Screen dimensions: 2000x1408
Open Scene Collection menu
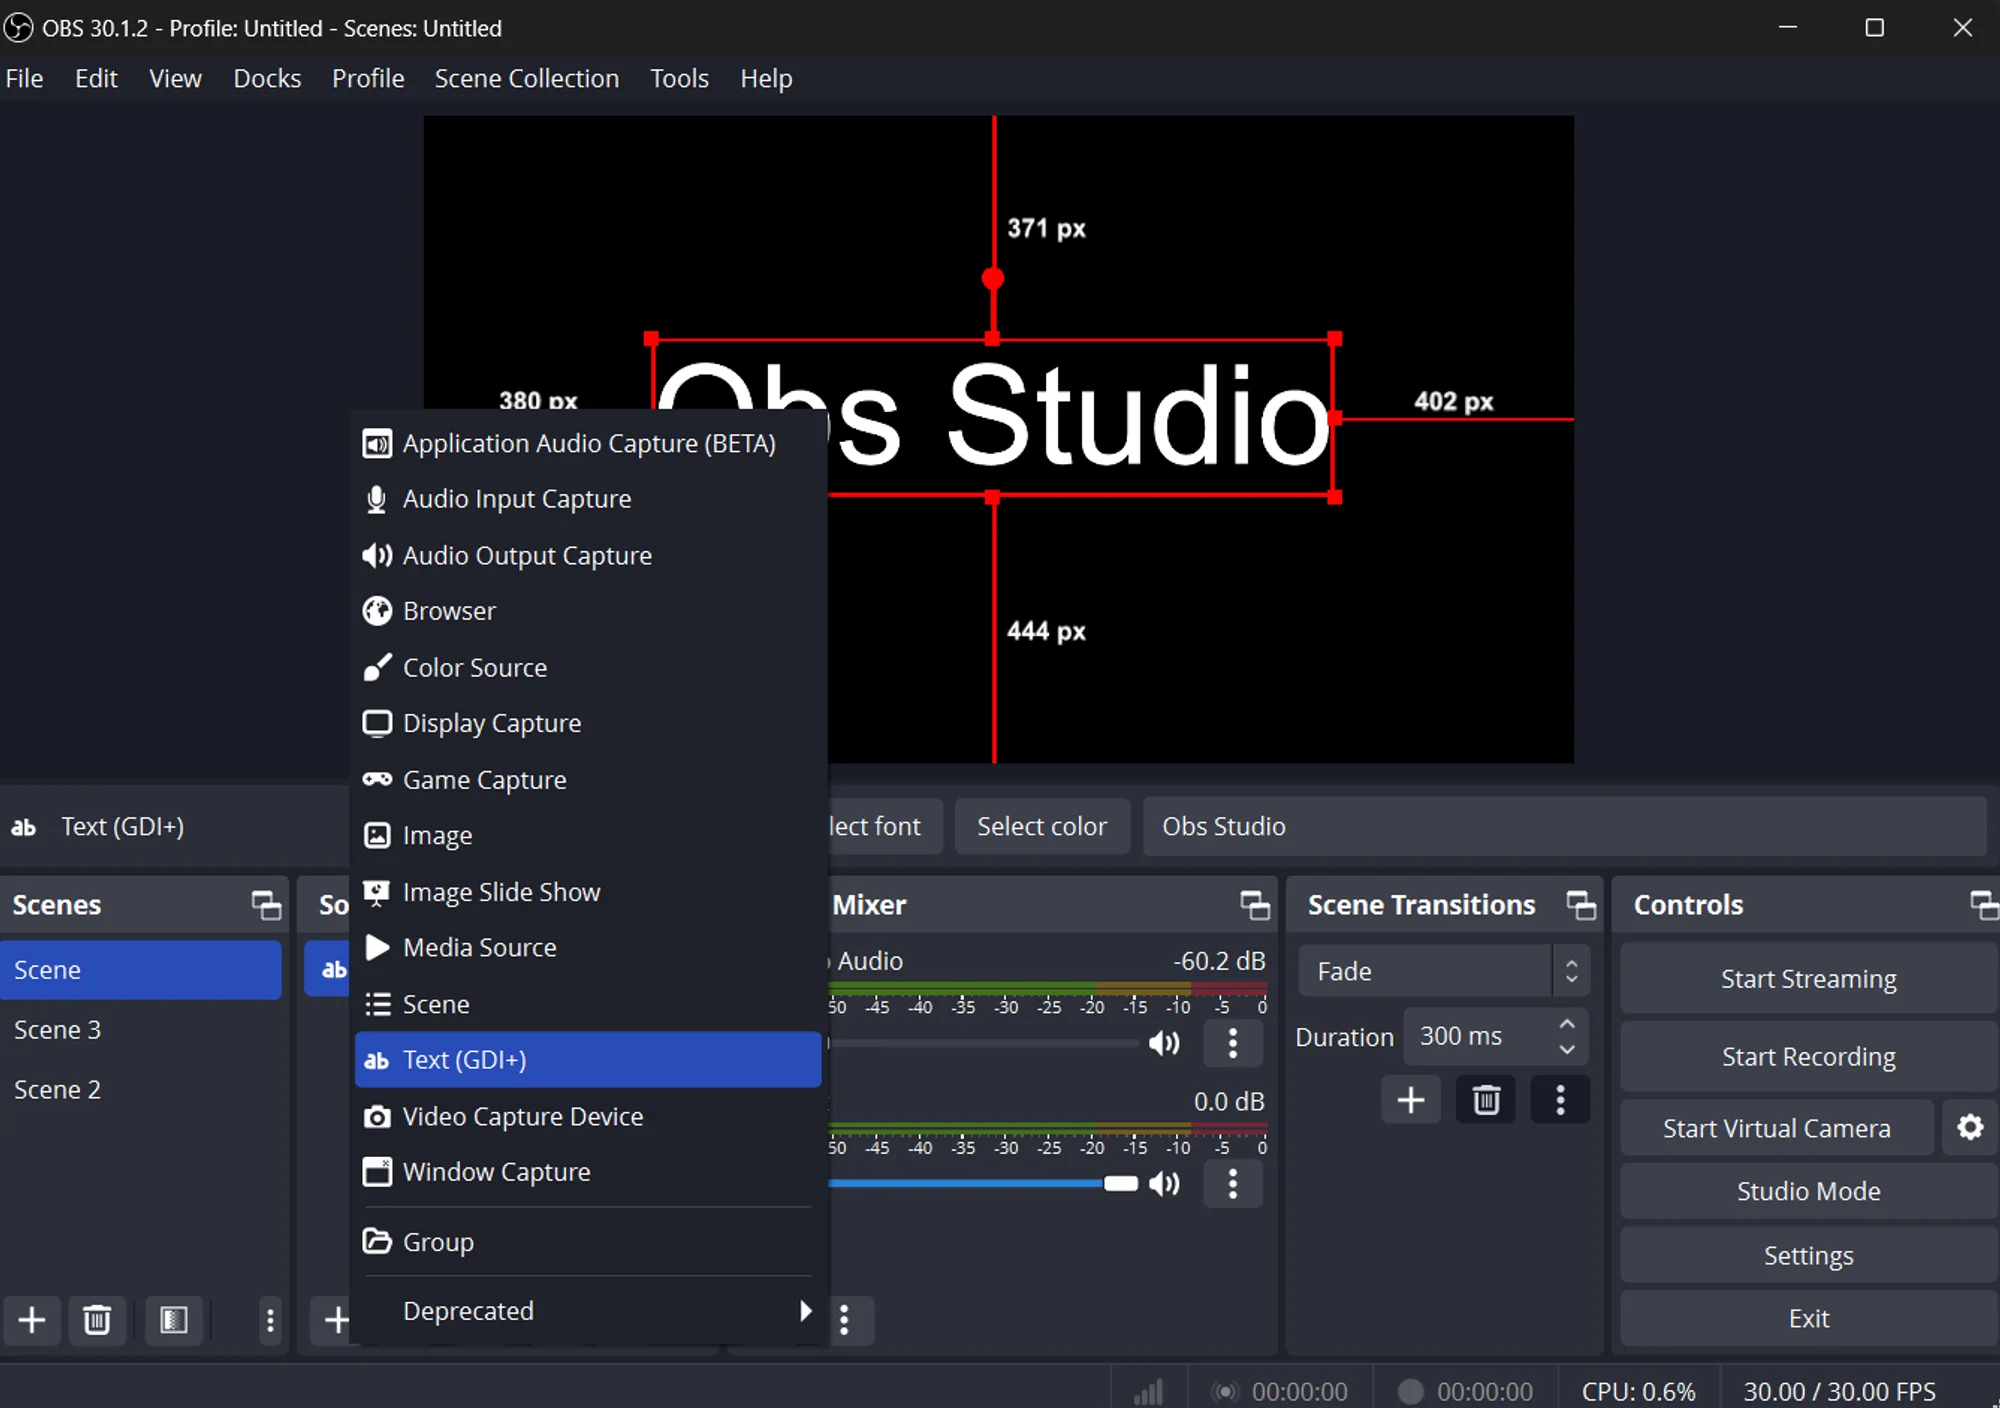[527, 78]
